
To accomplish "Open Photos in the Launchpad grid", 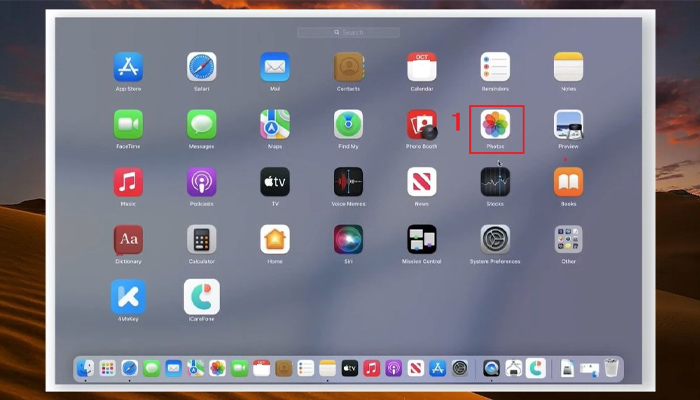I will 495,125.
